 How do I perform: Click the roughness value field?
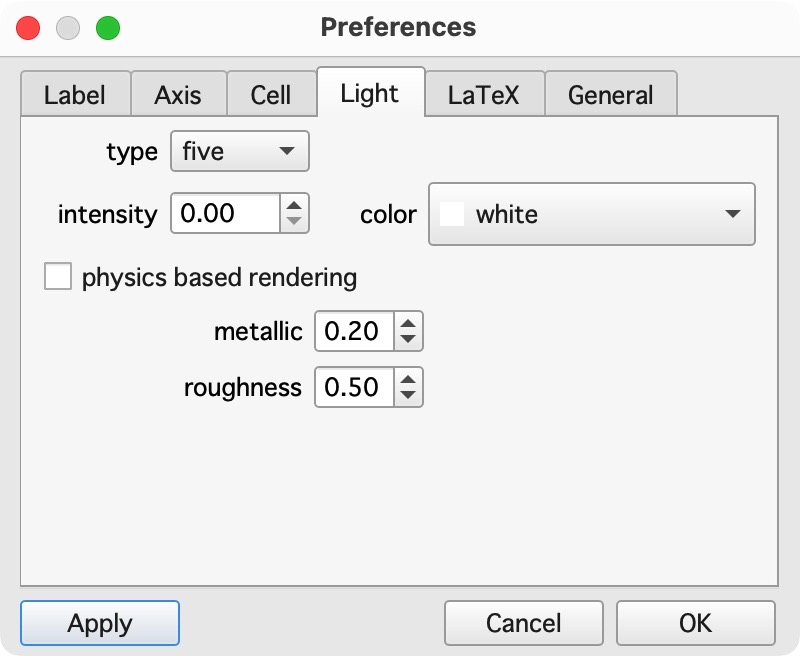point(355,387)
